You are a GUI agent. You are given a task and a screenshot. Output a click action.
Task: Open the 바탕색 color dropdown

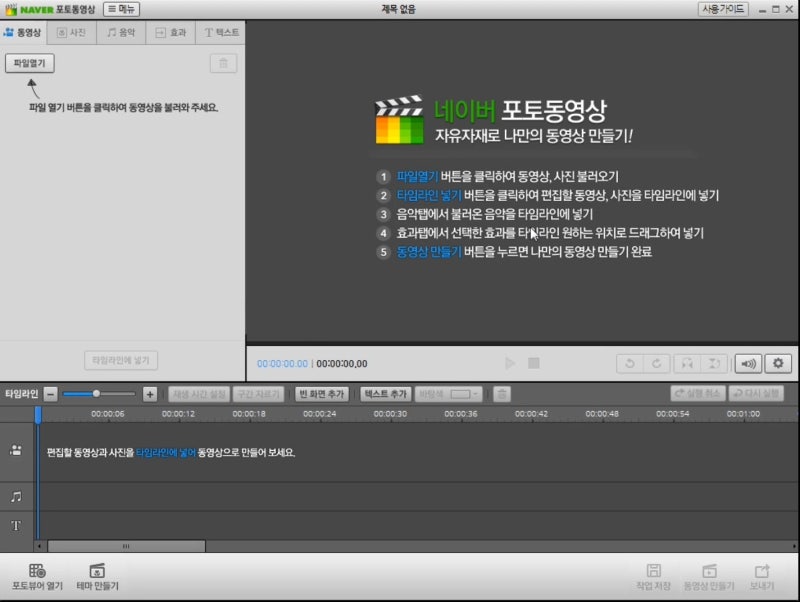[x=448, y=394]
